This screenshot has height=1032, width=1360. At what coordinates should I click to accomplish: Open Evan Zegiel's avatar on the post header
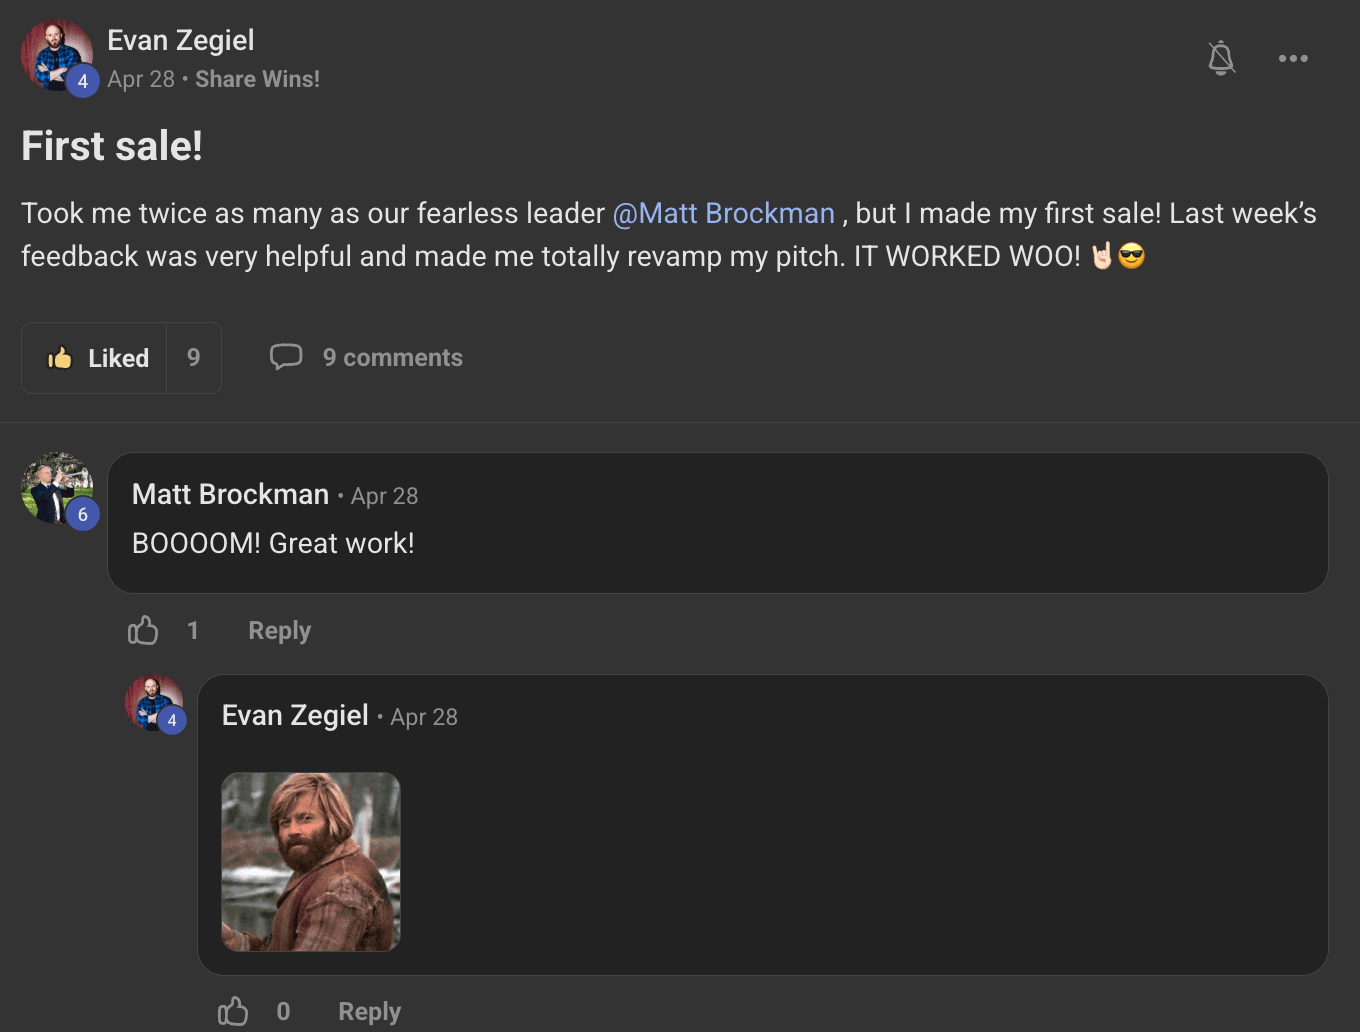point(56,55)
